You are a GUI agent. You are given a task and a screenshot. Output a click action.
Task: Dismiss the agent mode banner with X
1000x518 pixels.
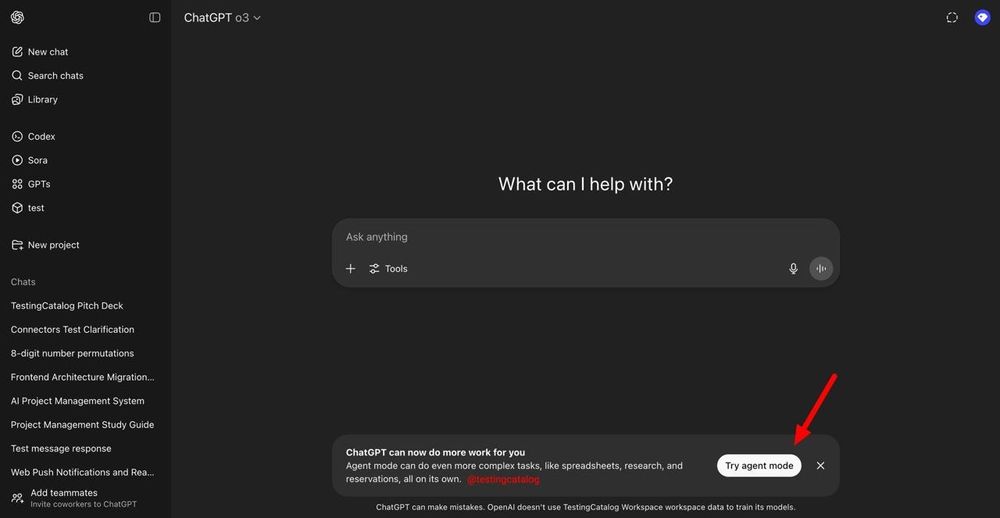tap(820, 466)
